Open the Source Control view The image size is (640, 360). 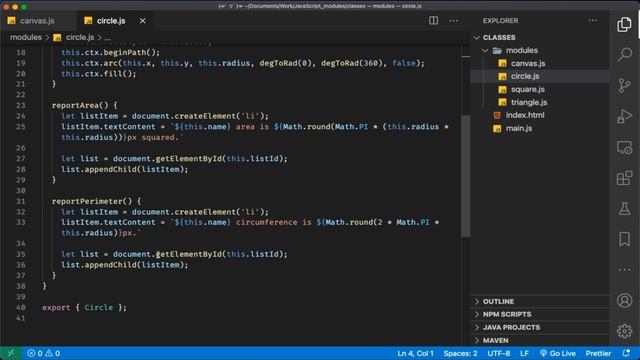click(x=624, y=86)
